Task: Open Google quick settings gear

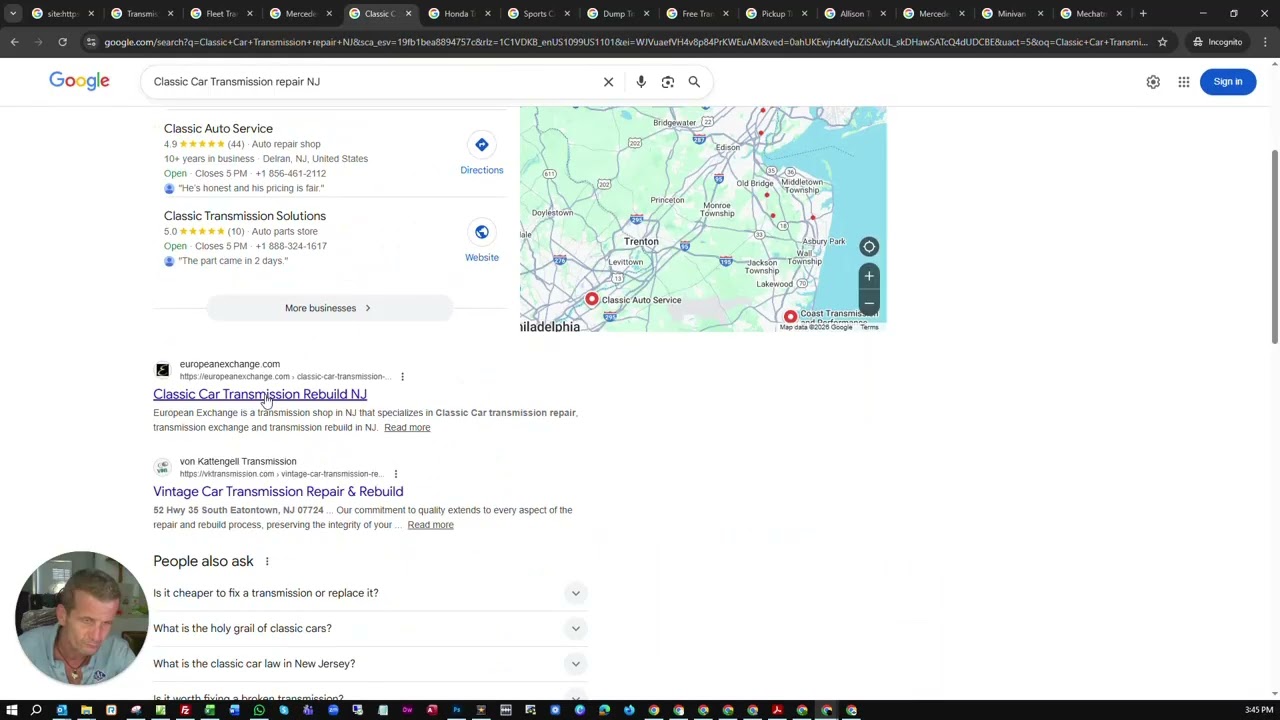Action: pos(1153,82)
